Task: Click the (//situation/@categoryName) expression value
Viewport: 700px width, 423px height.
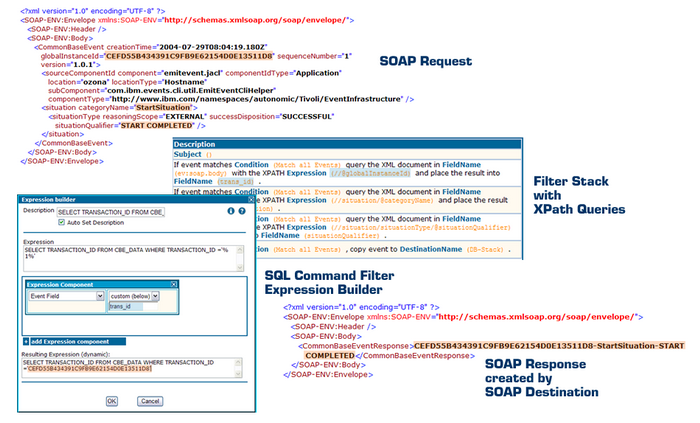Action: 382,200
